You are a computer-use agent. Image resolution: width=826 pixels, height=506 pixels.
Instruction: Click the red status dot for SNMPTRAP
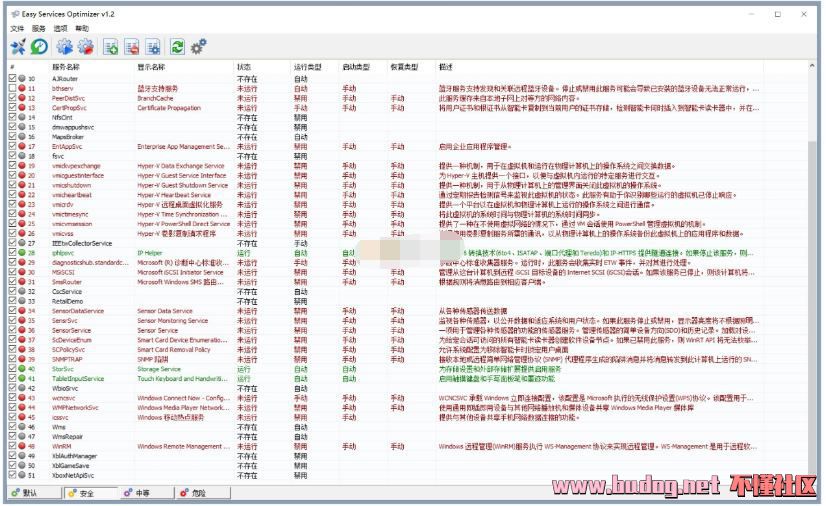tap(22, 359)
